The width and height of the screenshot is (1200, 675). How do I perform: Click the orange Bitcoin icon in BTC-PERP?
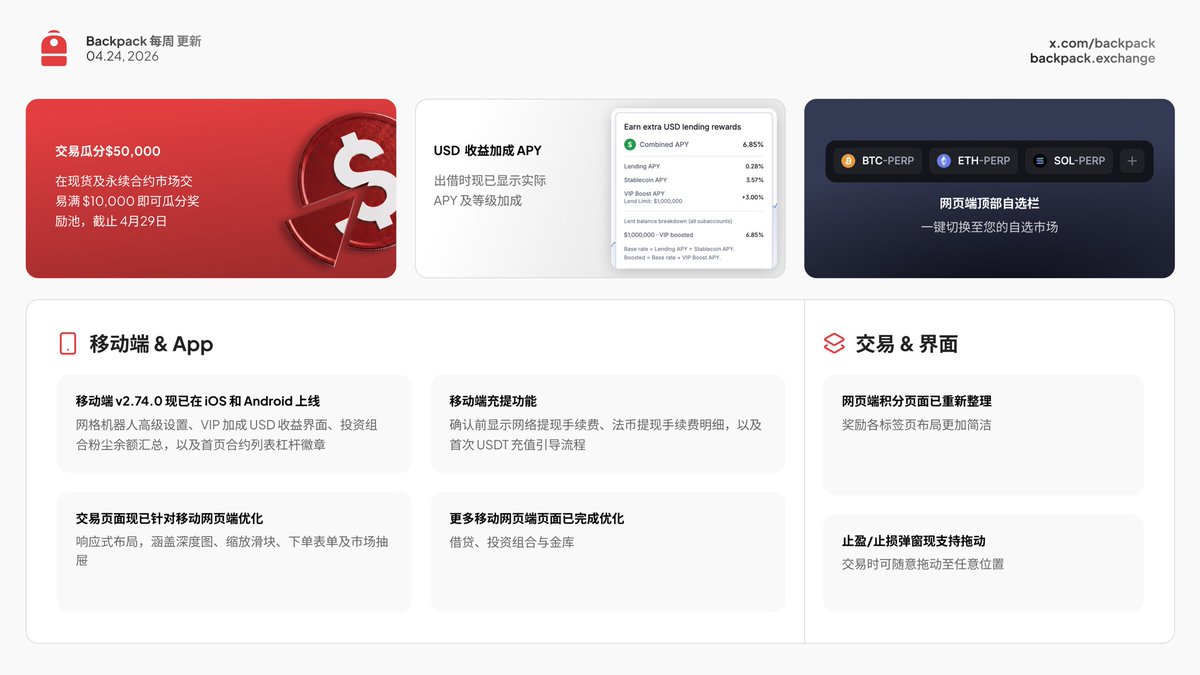848,160
